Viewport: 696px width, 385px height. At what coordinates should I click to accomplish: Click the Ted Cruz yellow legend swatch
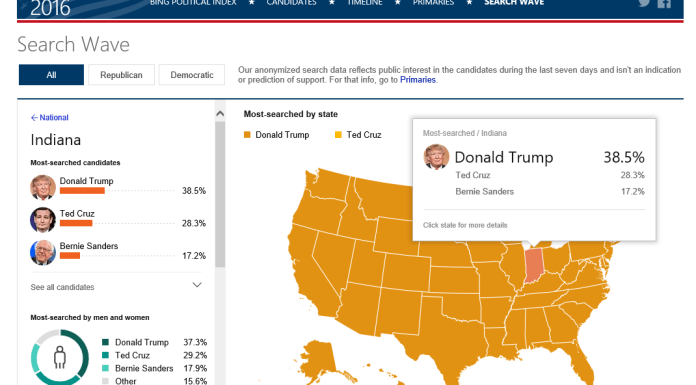point(338,135)
